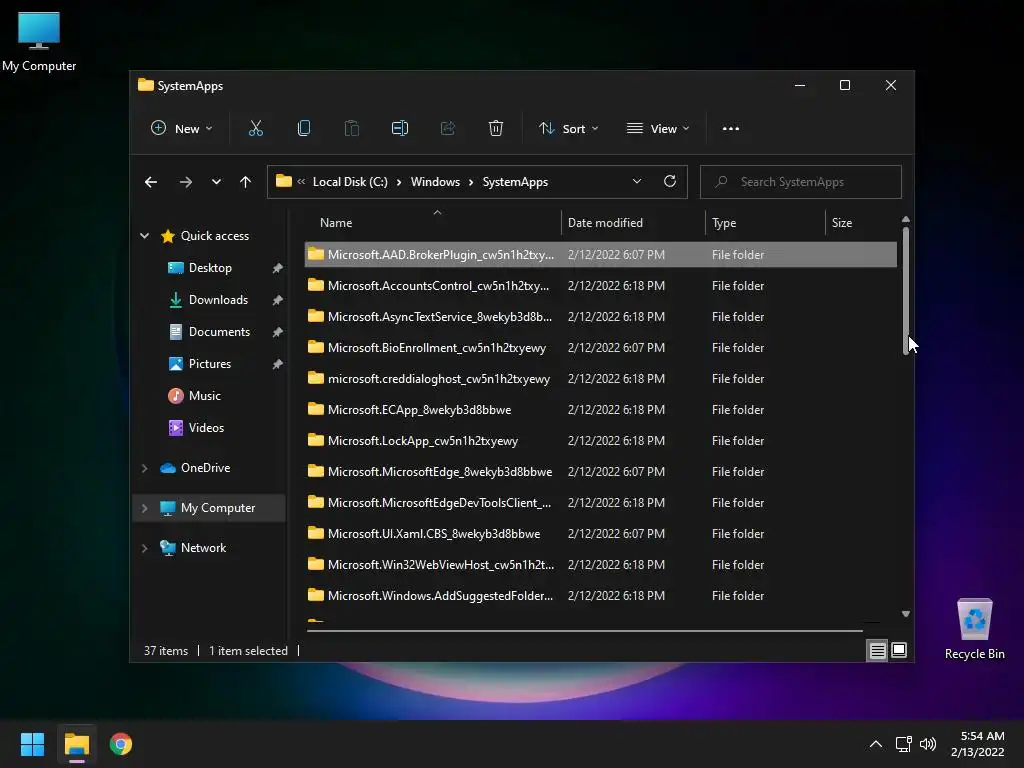Show hidden path with breadcrumb double chevron
This screenshot has width=1024, height=768.
(x=301, y=182)
